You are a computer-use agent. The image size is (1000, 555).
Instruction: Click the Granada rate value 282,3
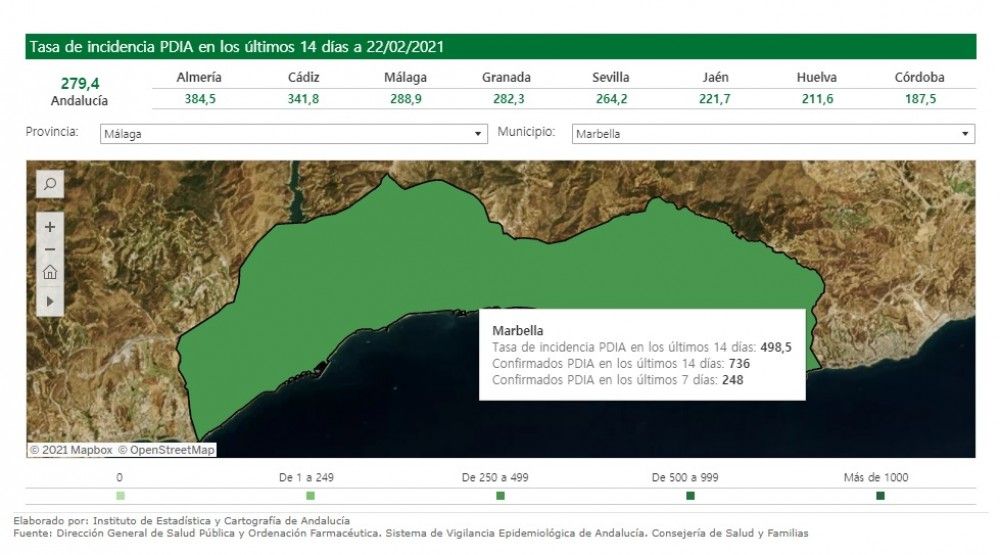[x=508, y=99]
